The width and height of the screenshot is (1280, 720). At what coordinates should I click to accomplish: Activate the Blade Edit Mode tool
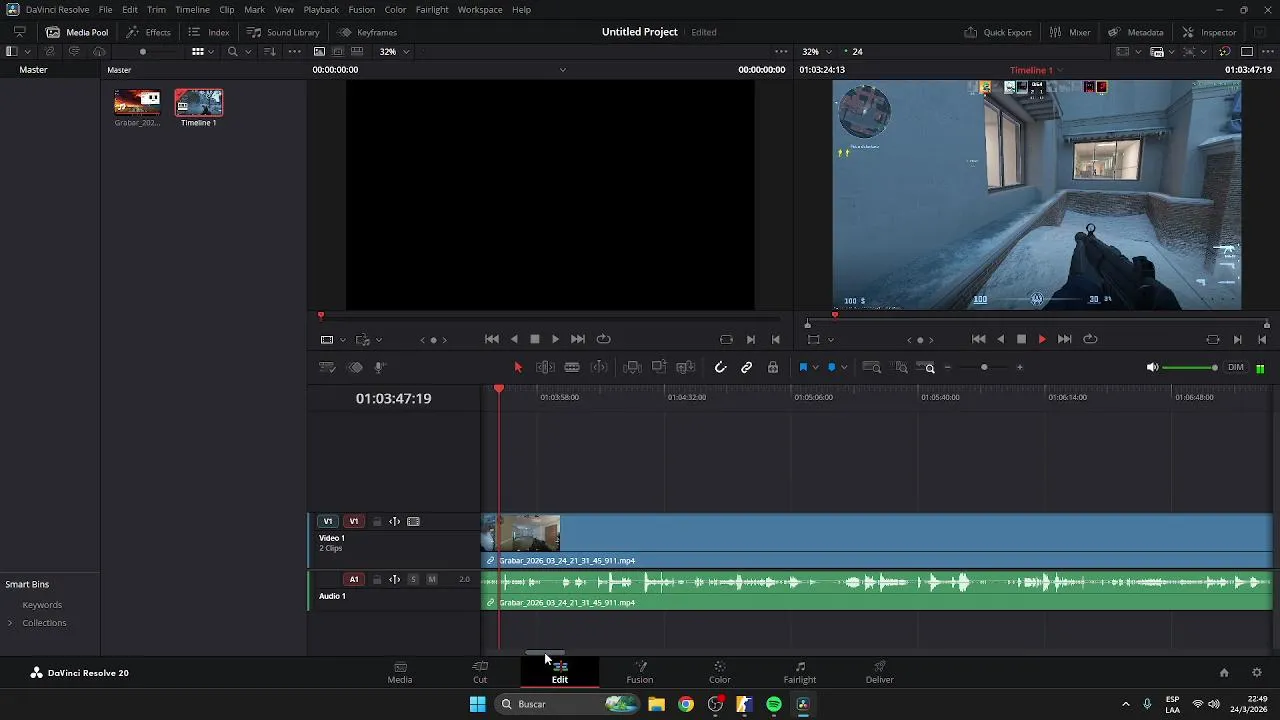[572, 367]
